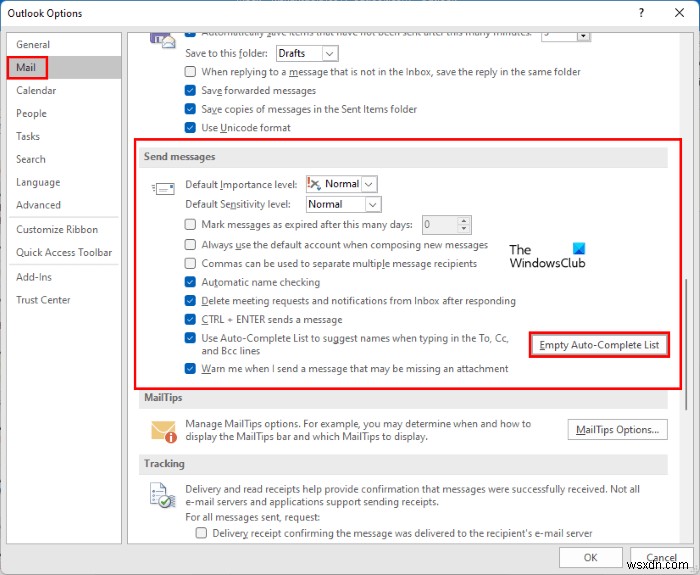This screenshot has width=700, height=575.
Task: Check Delivery receipt confirming message delivered
Action: (x=201, y=533)
